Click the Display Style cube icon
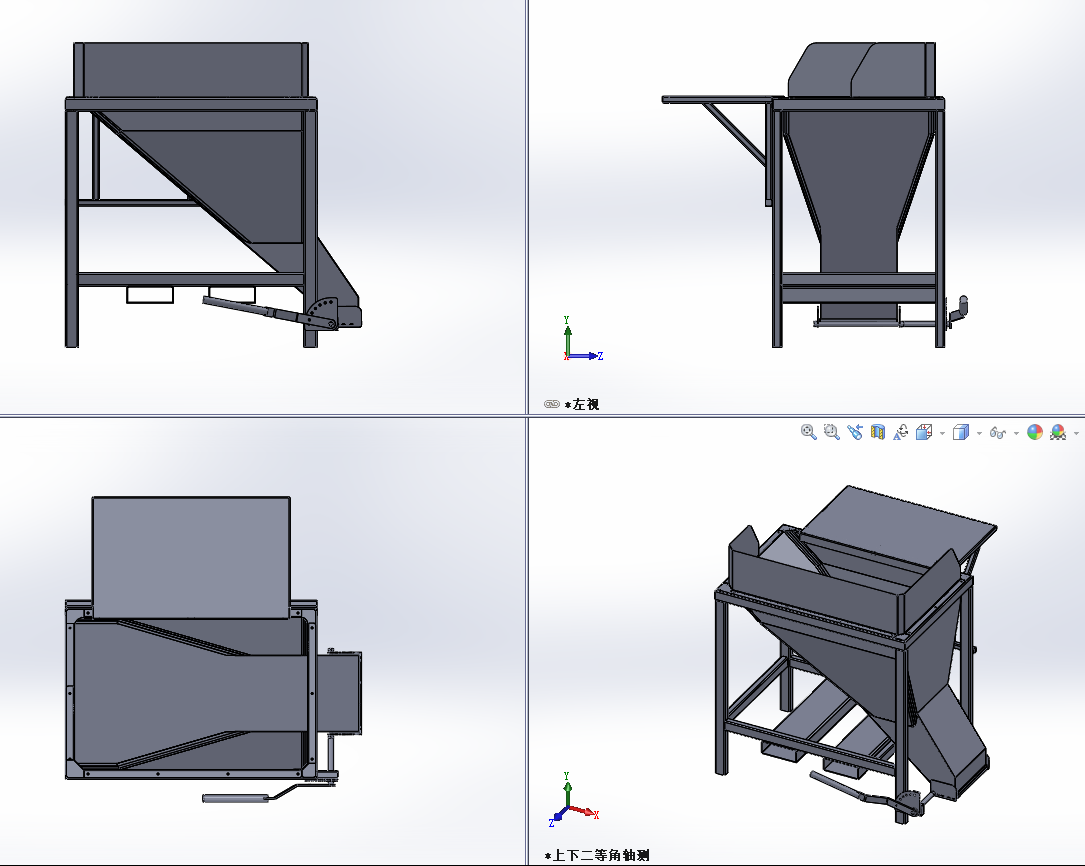This screenshot has width=1085, height=866. click(960, 432)
